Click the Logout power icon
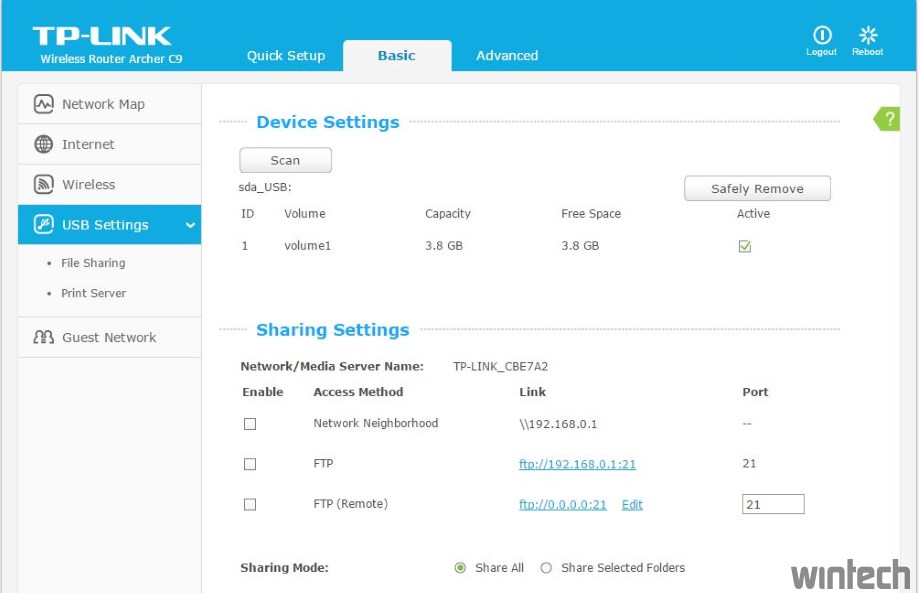Image resolution: width=920 pixels, height=593 pixels. click(821, 35)
